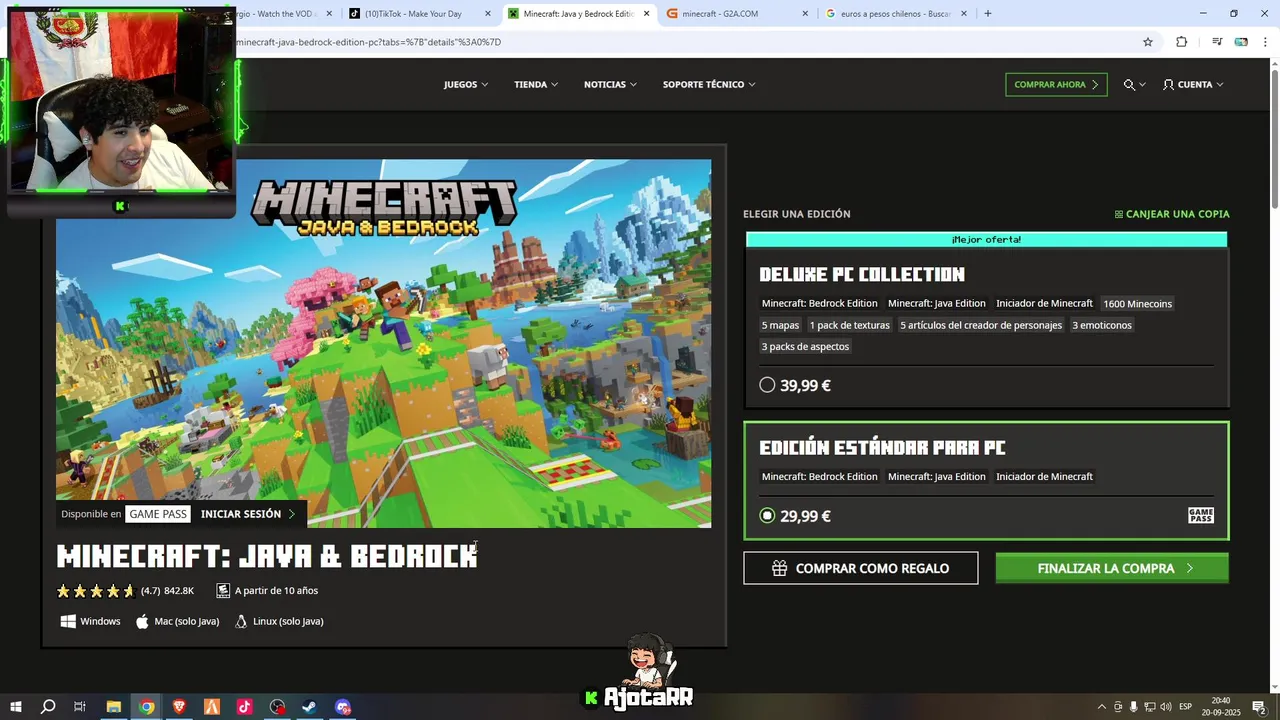
Task: Click INICIAR SESIÓN link under game image
Action: (248, 514)
